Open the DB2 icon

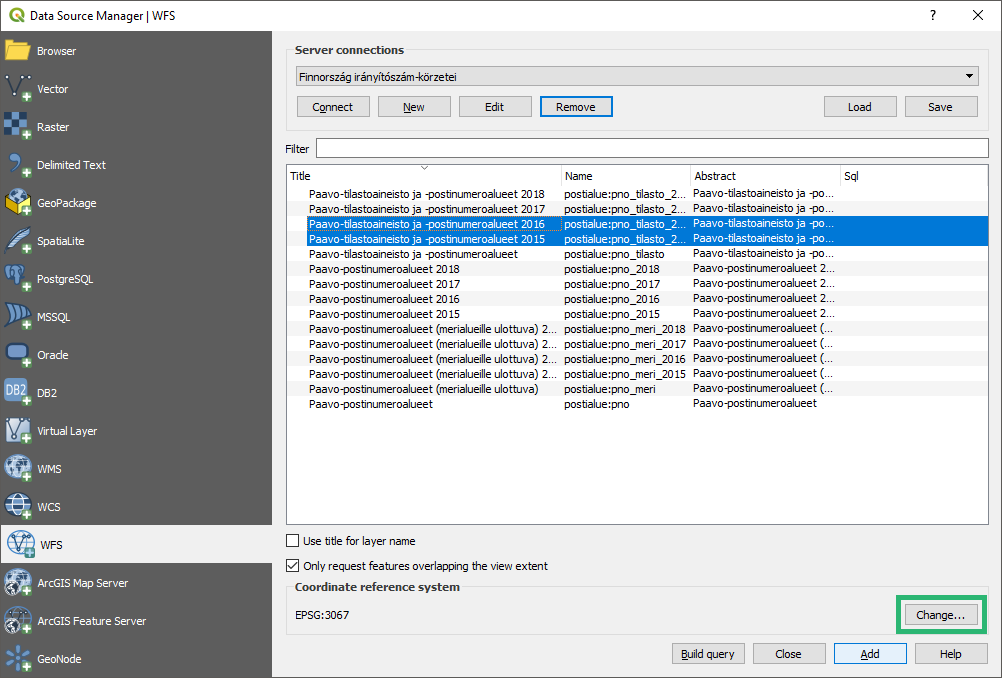click(x=17, y=392)
